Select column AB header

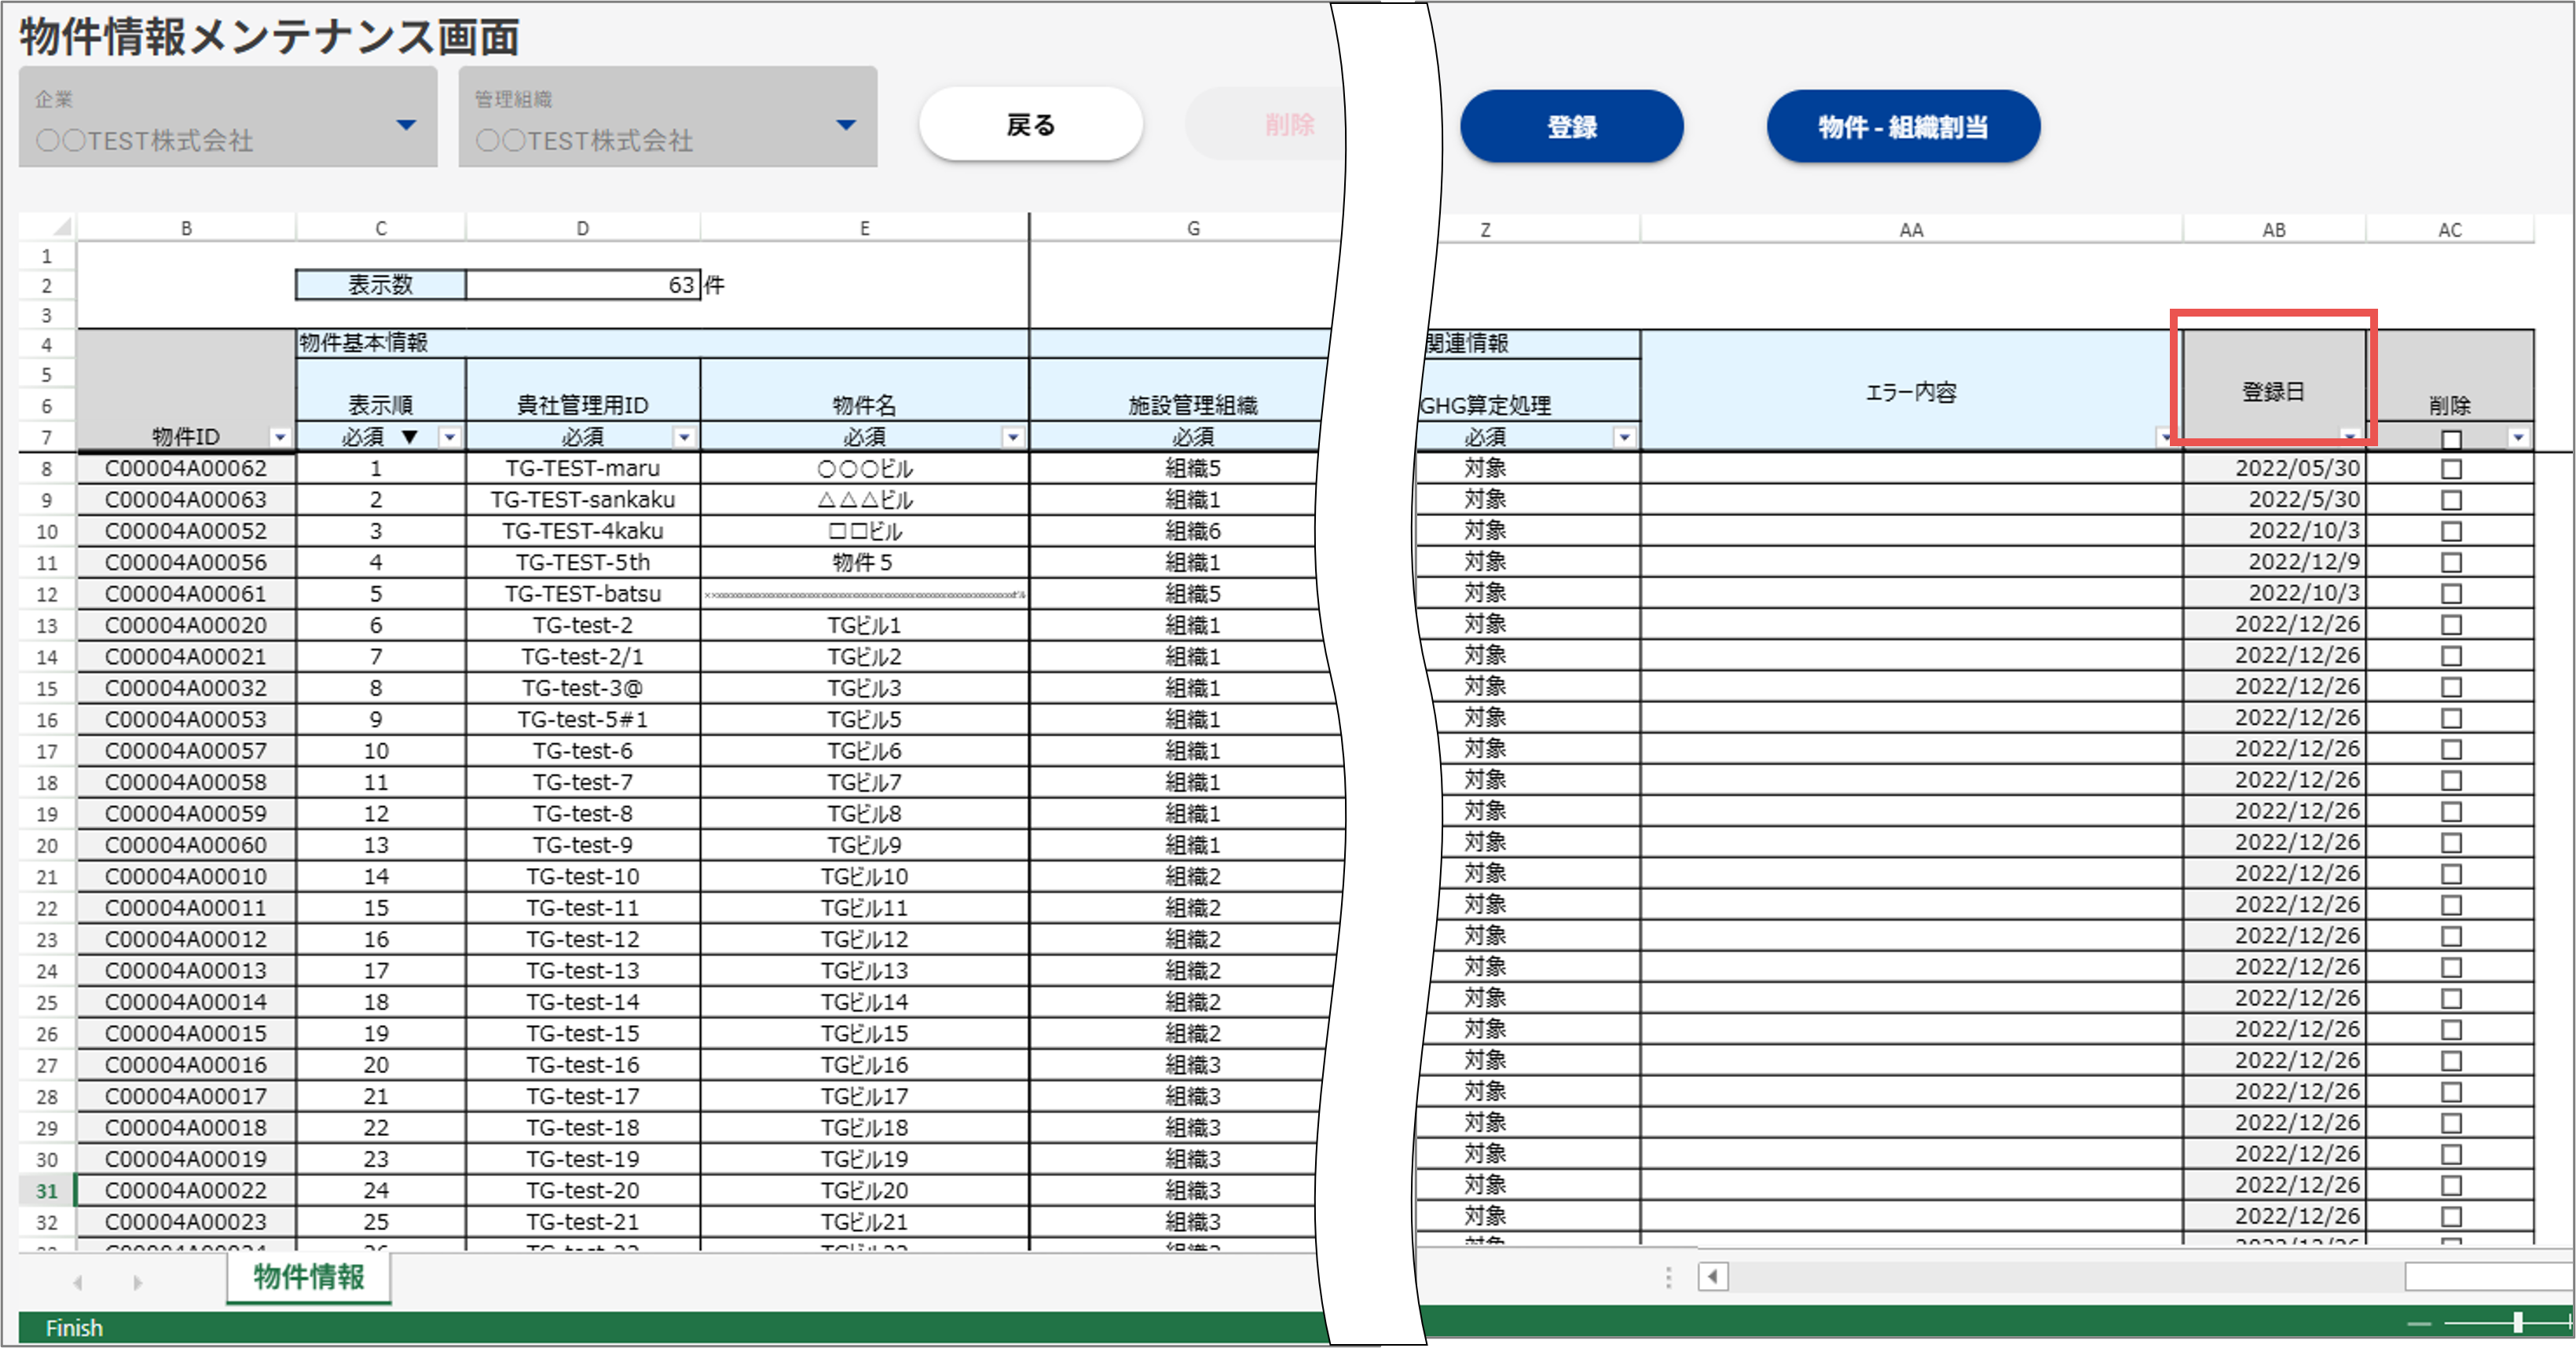click(x=2274, y=230)
